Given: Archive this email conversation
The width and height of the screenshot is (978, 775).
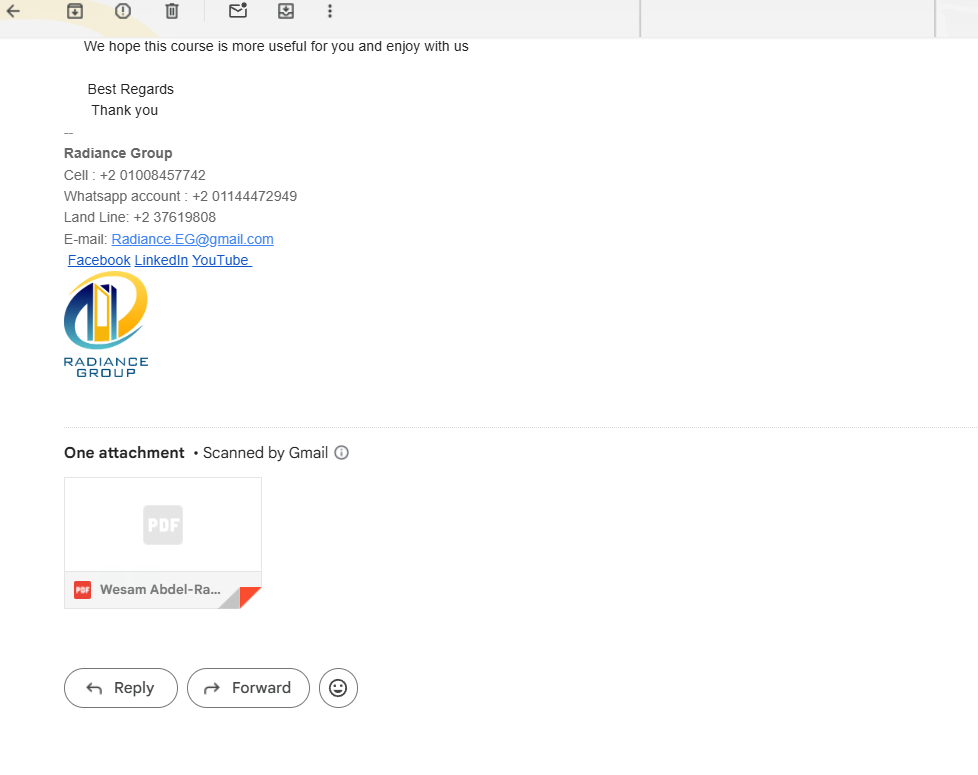Looking at the screenshot, I should (75, 11).
